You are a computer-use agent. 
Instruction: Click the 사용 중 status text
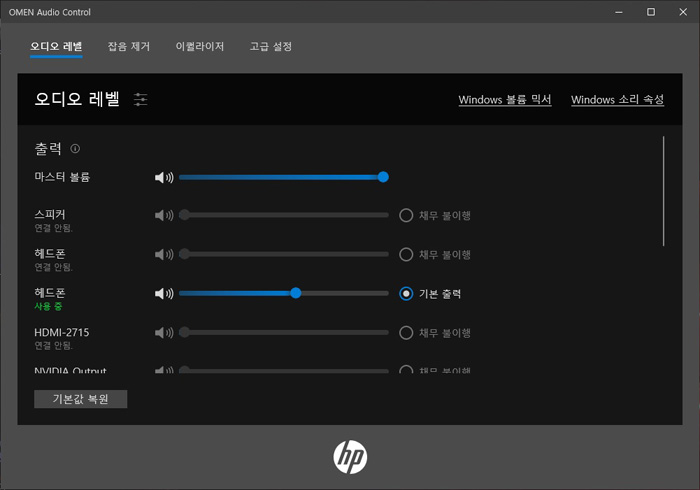[x=48, y=307]
